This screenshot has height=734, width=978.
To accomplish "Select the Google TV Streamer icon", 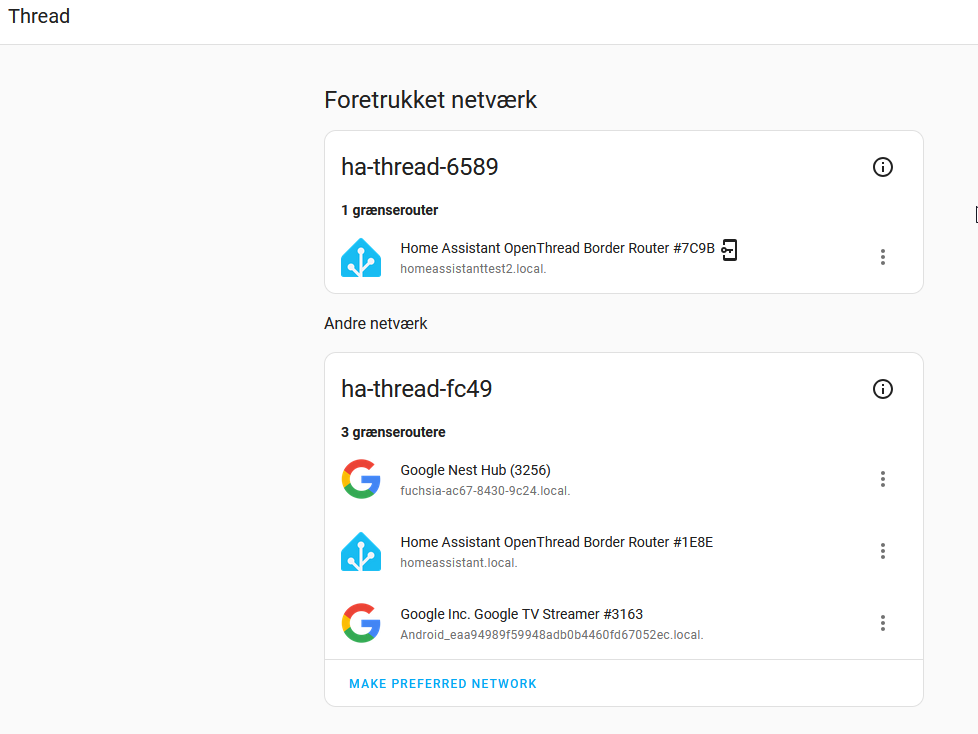I will [x=360, y=622].
